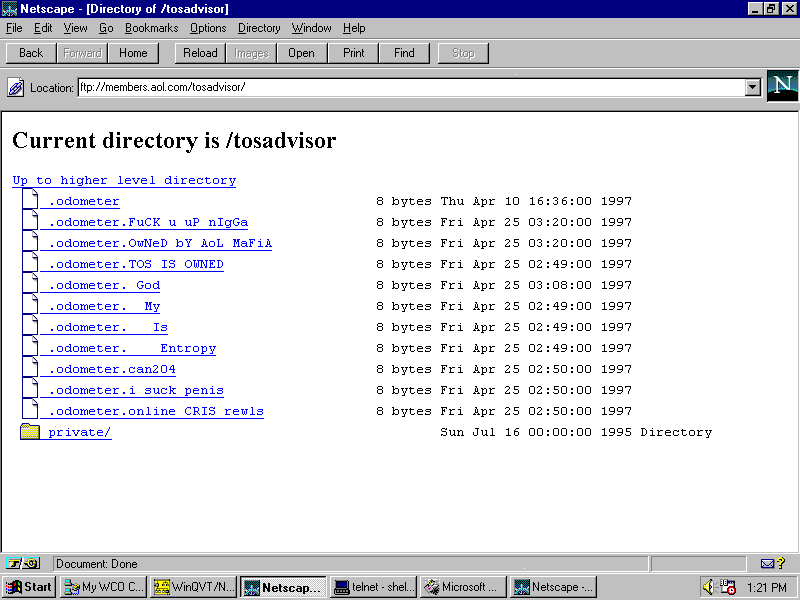Open the 'private/' directory link
This screenshot has height=600, width=800.
80,432
